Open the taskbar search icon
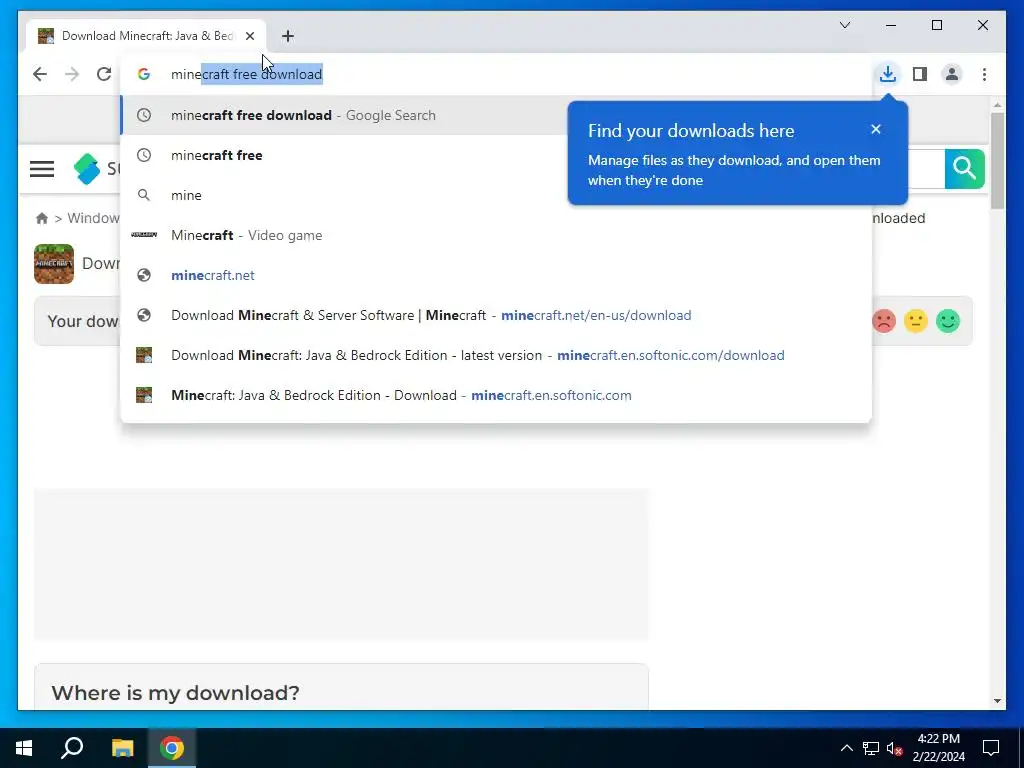 72,748
